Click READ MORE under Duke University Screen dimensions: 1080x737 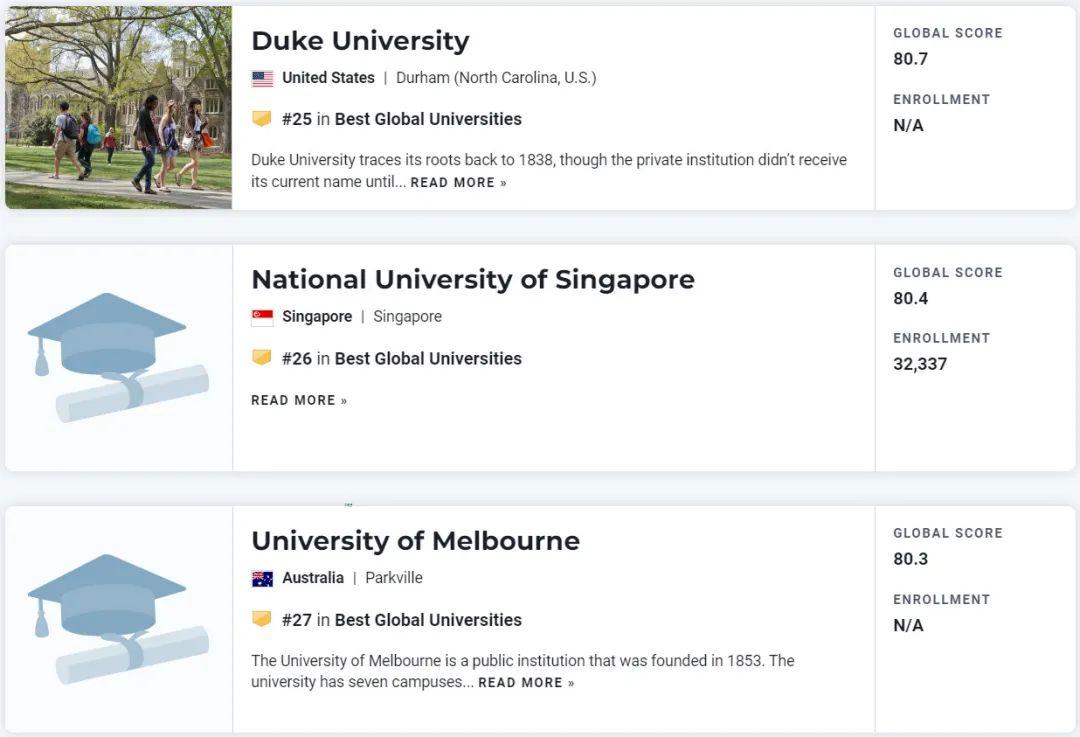[451, 182]
